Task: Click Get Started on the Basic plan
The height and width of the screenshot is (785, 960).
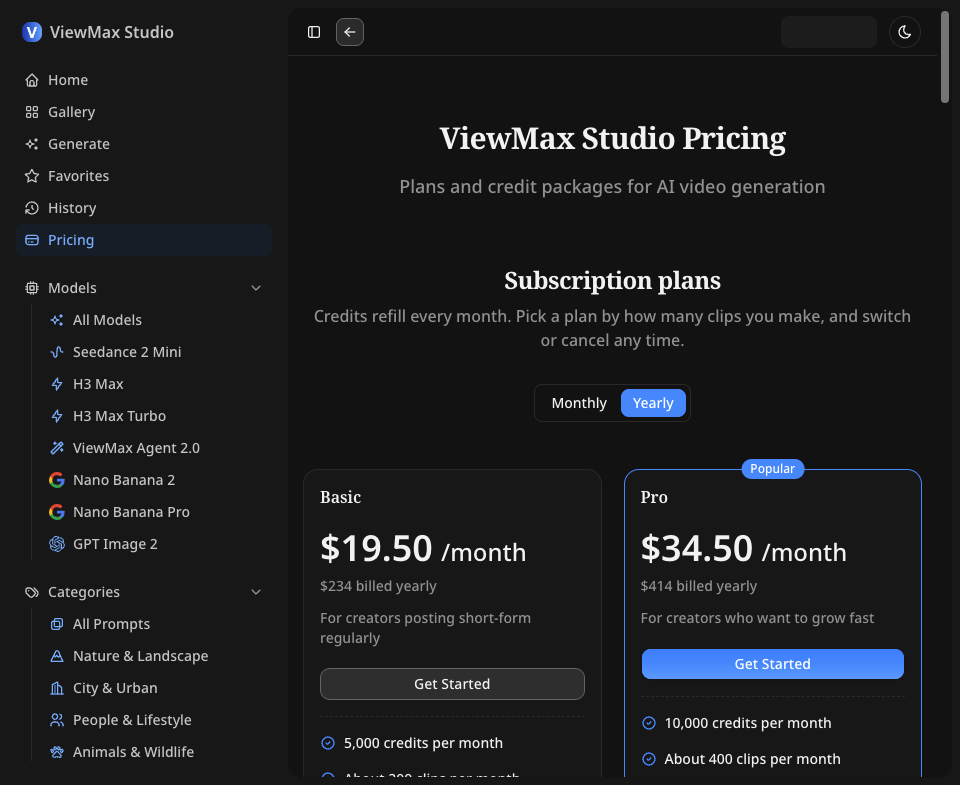Action: (x=452, y=684)
